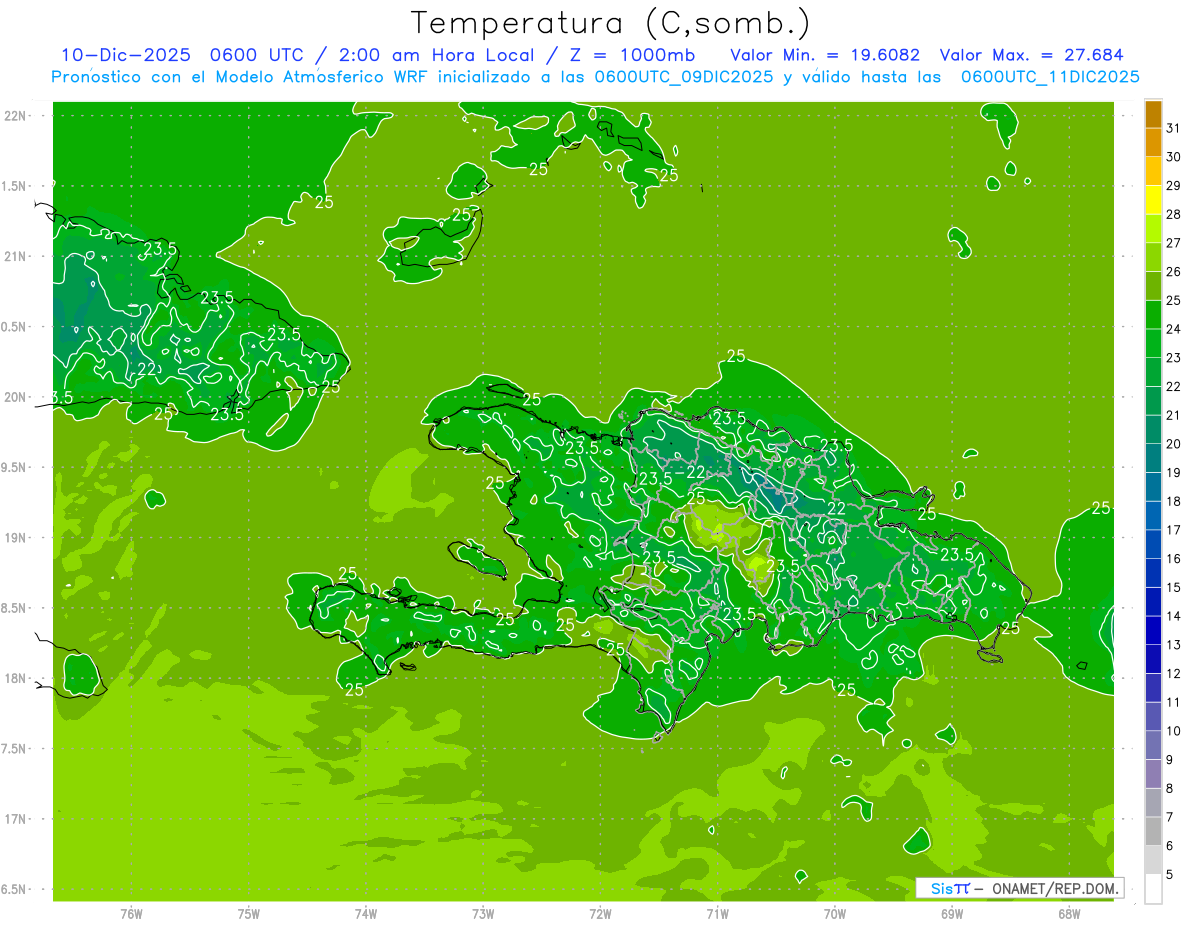
Task: Pick the gray swatch between 7 and 8
Action: [1153, 802]
